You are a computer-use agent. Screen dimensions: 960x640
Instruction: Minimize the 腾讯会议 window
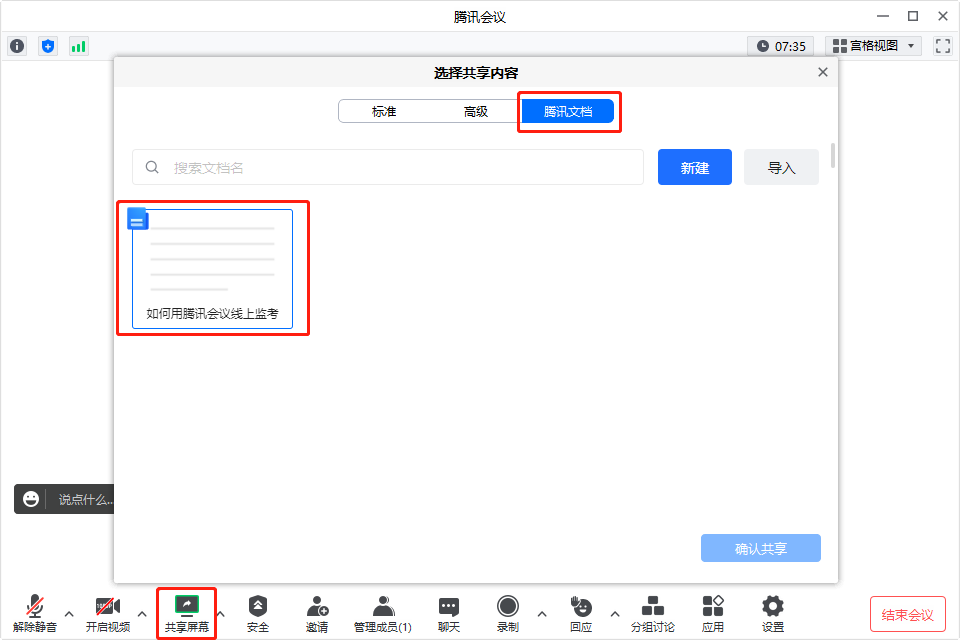(883, 16)
